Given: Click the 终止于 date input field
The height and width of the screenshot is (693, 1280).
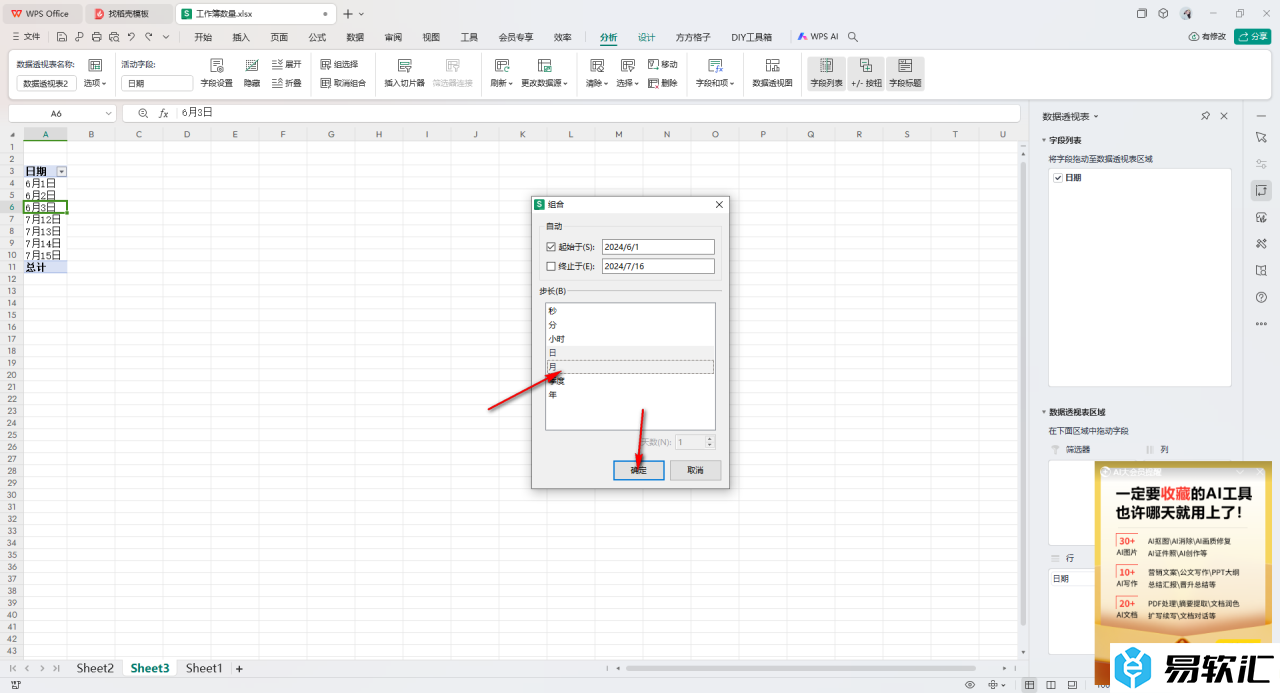Looking at the screenshot, I should tap(658, 266).
